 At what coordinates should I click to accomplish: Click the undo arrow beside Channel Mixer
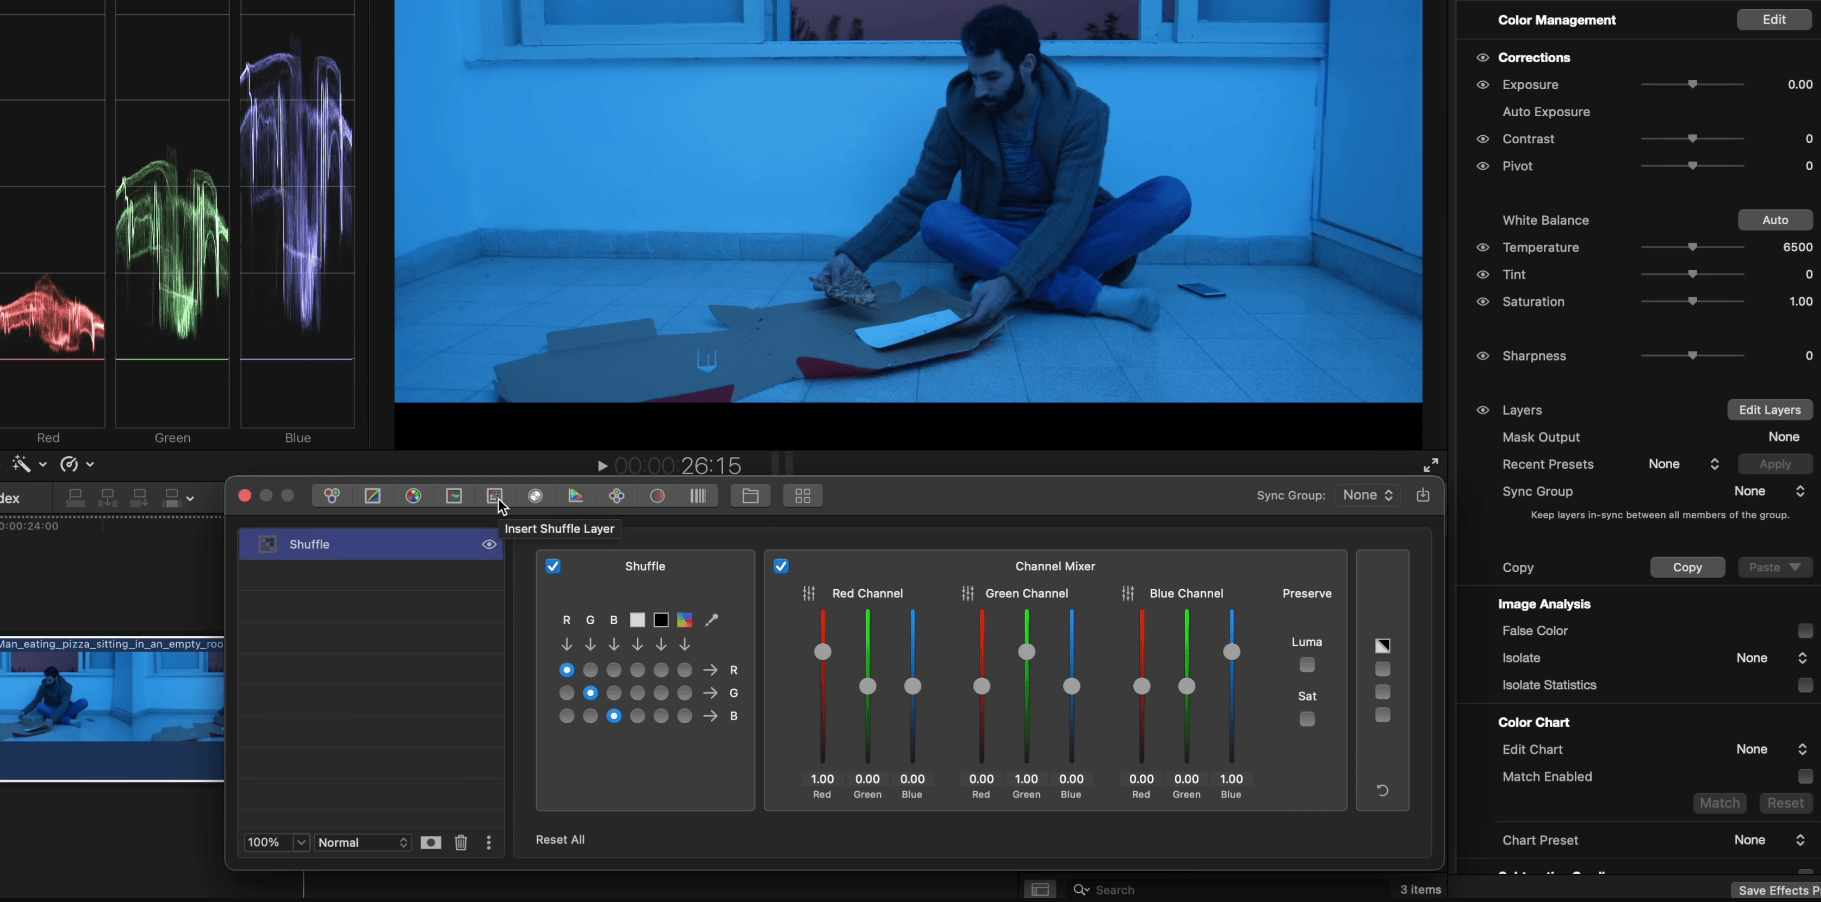pyautogui.click(x=1382, y=790)
